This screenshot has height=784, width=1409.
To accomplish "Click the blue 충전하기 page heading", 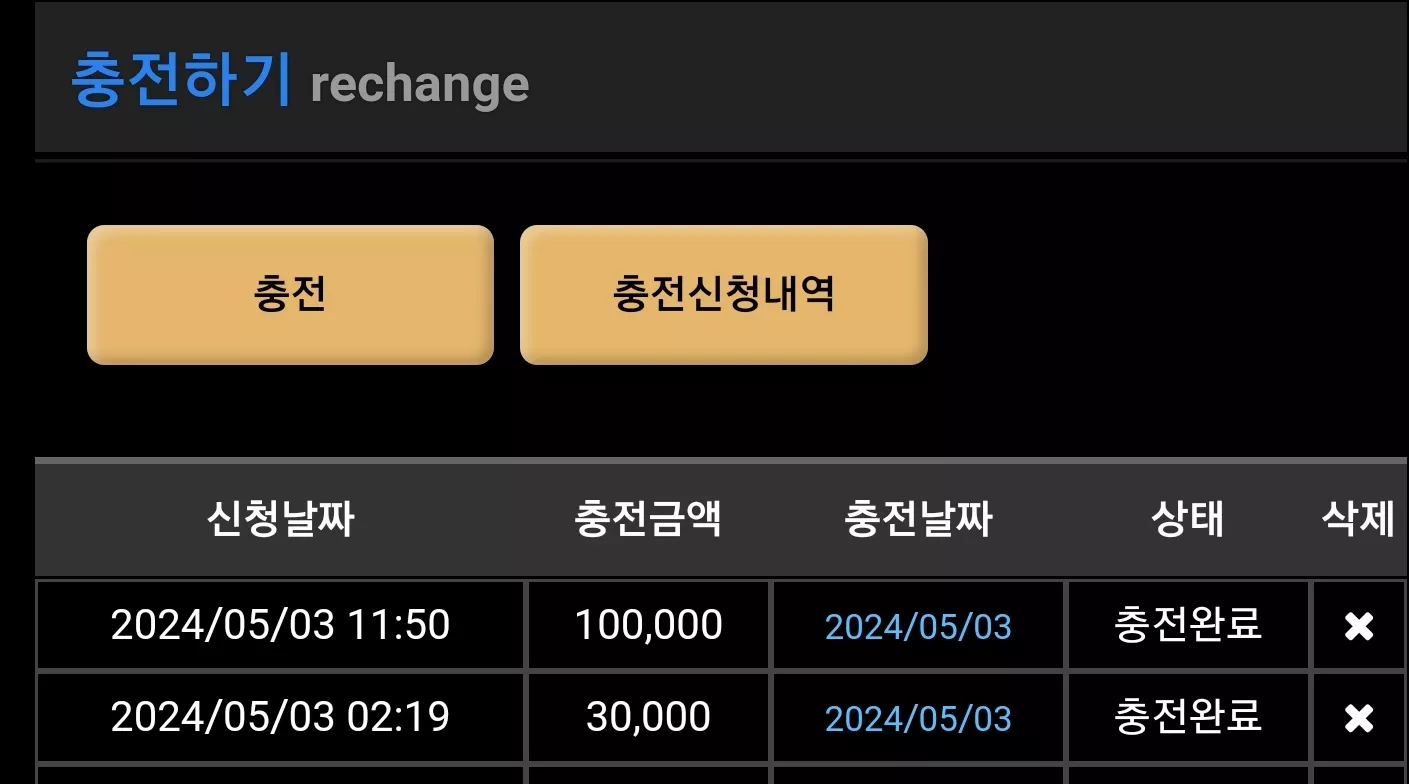I will [x=181, y=80].
